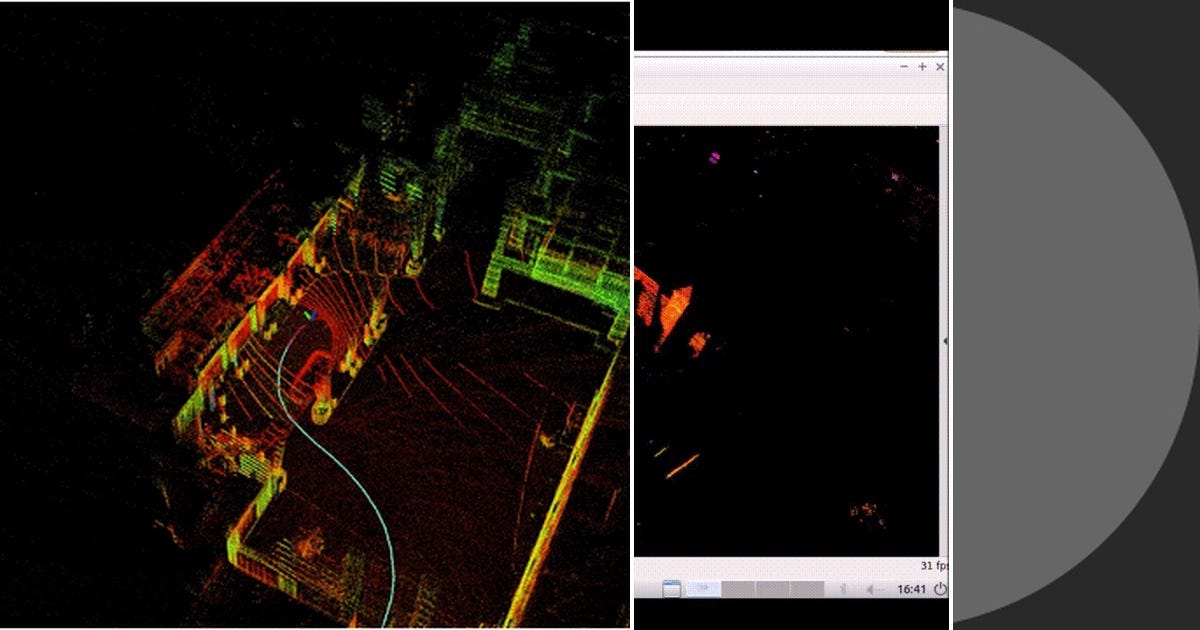
Task: Maximize the viewer window with the plus button
Action: point(922,66)
